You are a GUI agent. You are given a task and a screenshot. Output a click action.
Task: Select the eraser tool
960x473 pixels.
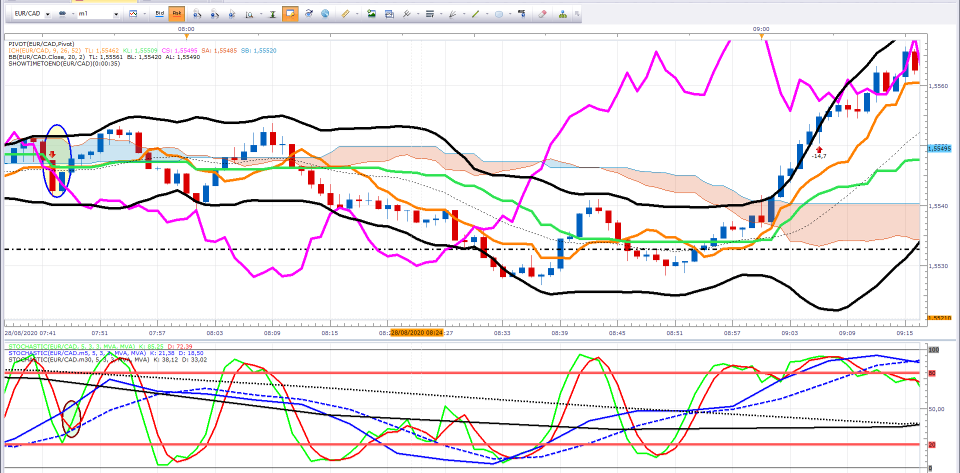[542, 13]
